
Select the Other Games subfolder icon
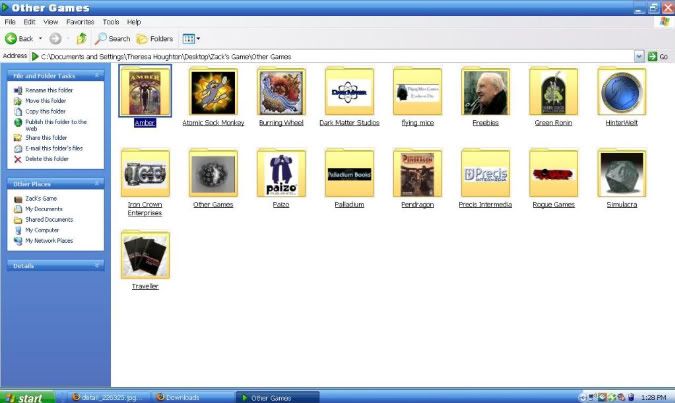coord(213,173)
